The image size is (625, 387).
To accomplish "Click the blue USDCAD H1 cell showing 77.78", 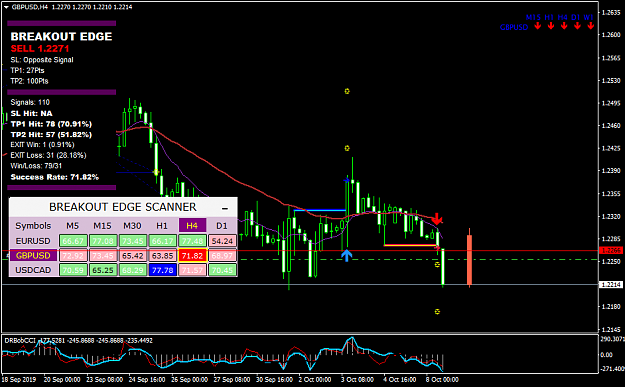I will [x=163, y=270].
